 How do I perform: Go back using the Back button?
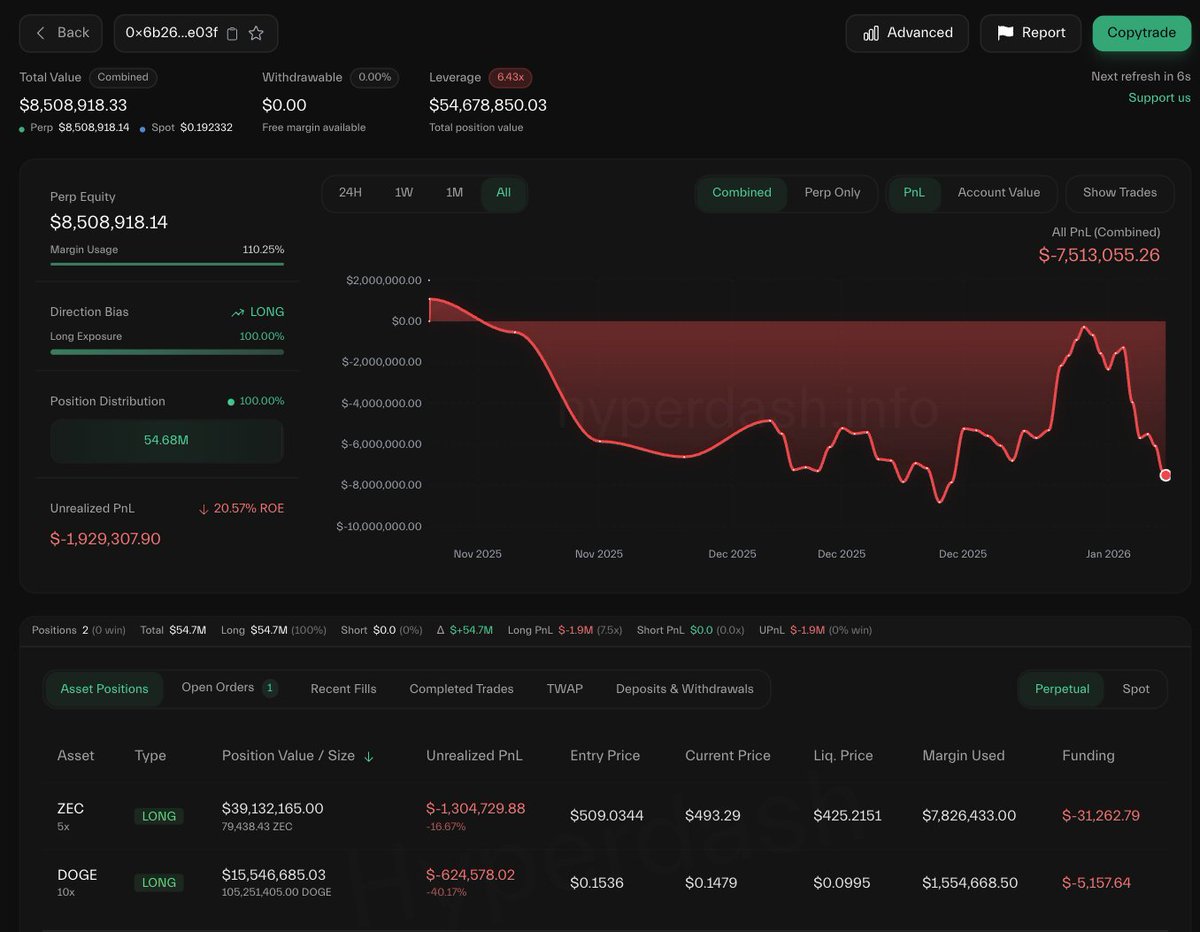point(61,33)
